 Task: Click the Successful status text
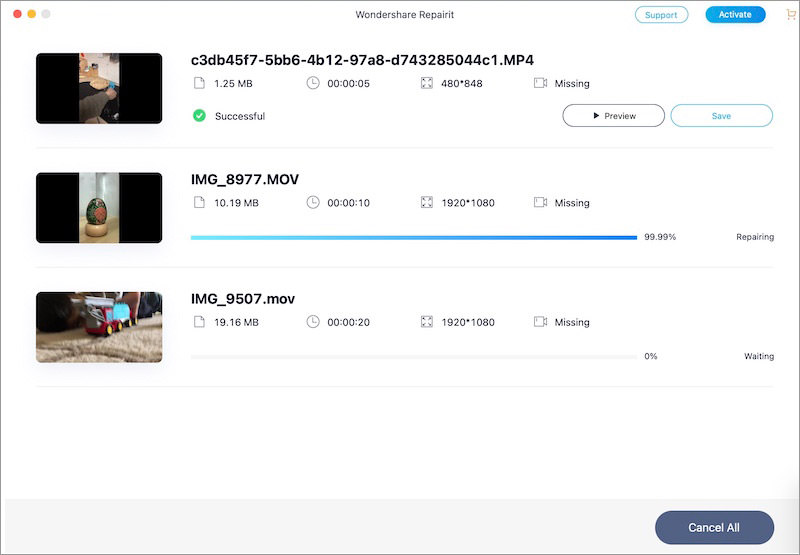pyautogui.click(x=240, y=116)
